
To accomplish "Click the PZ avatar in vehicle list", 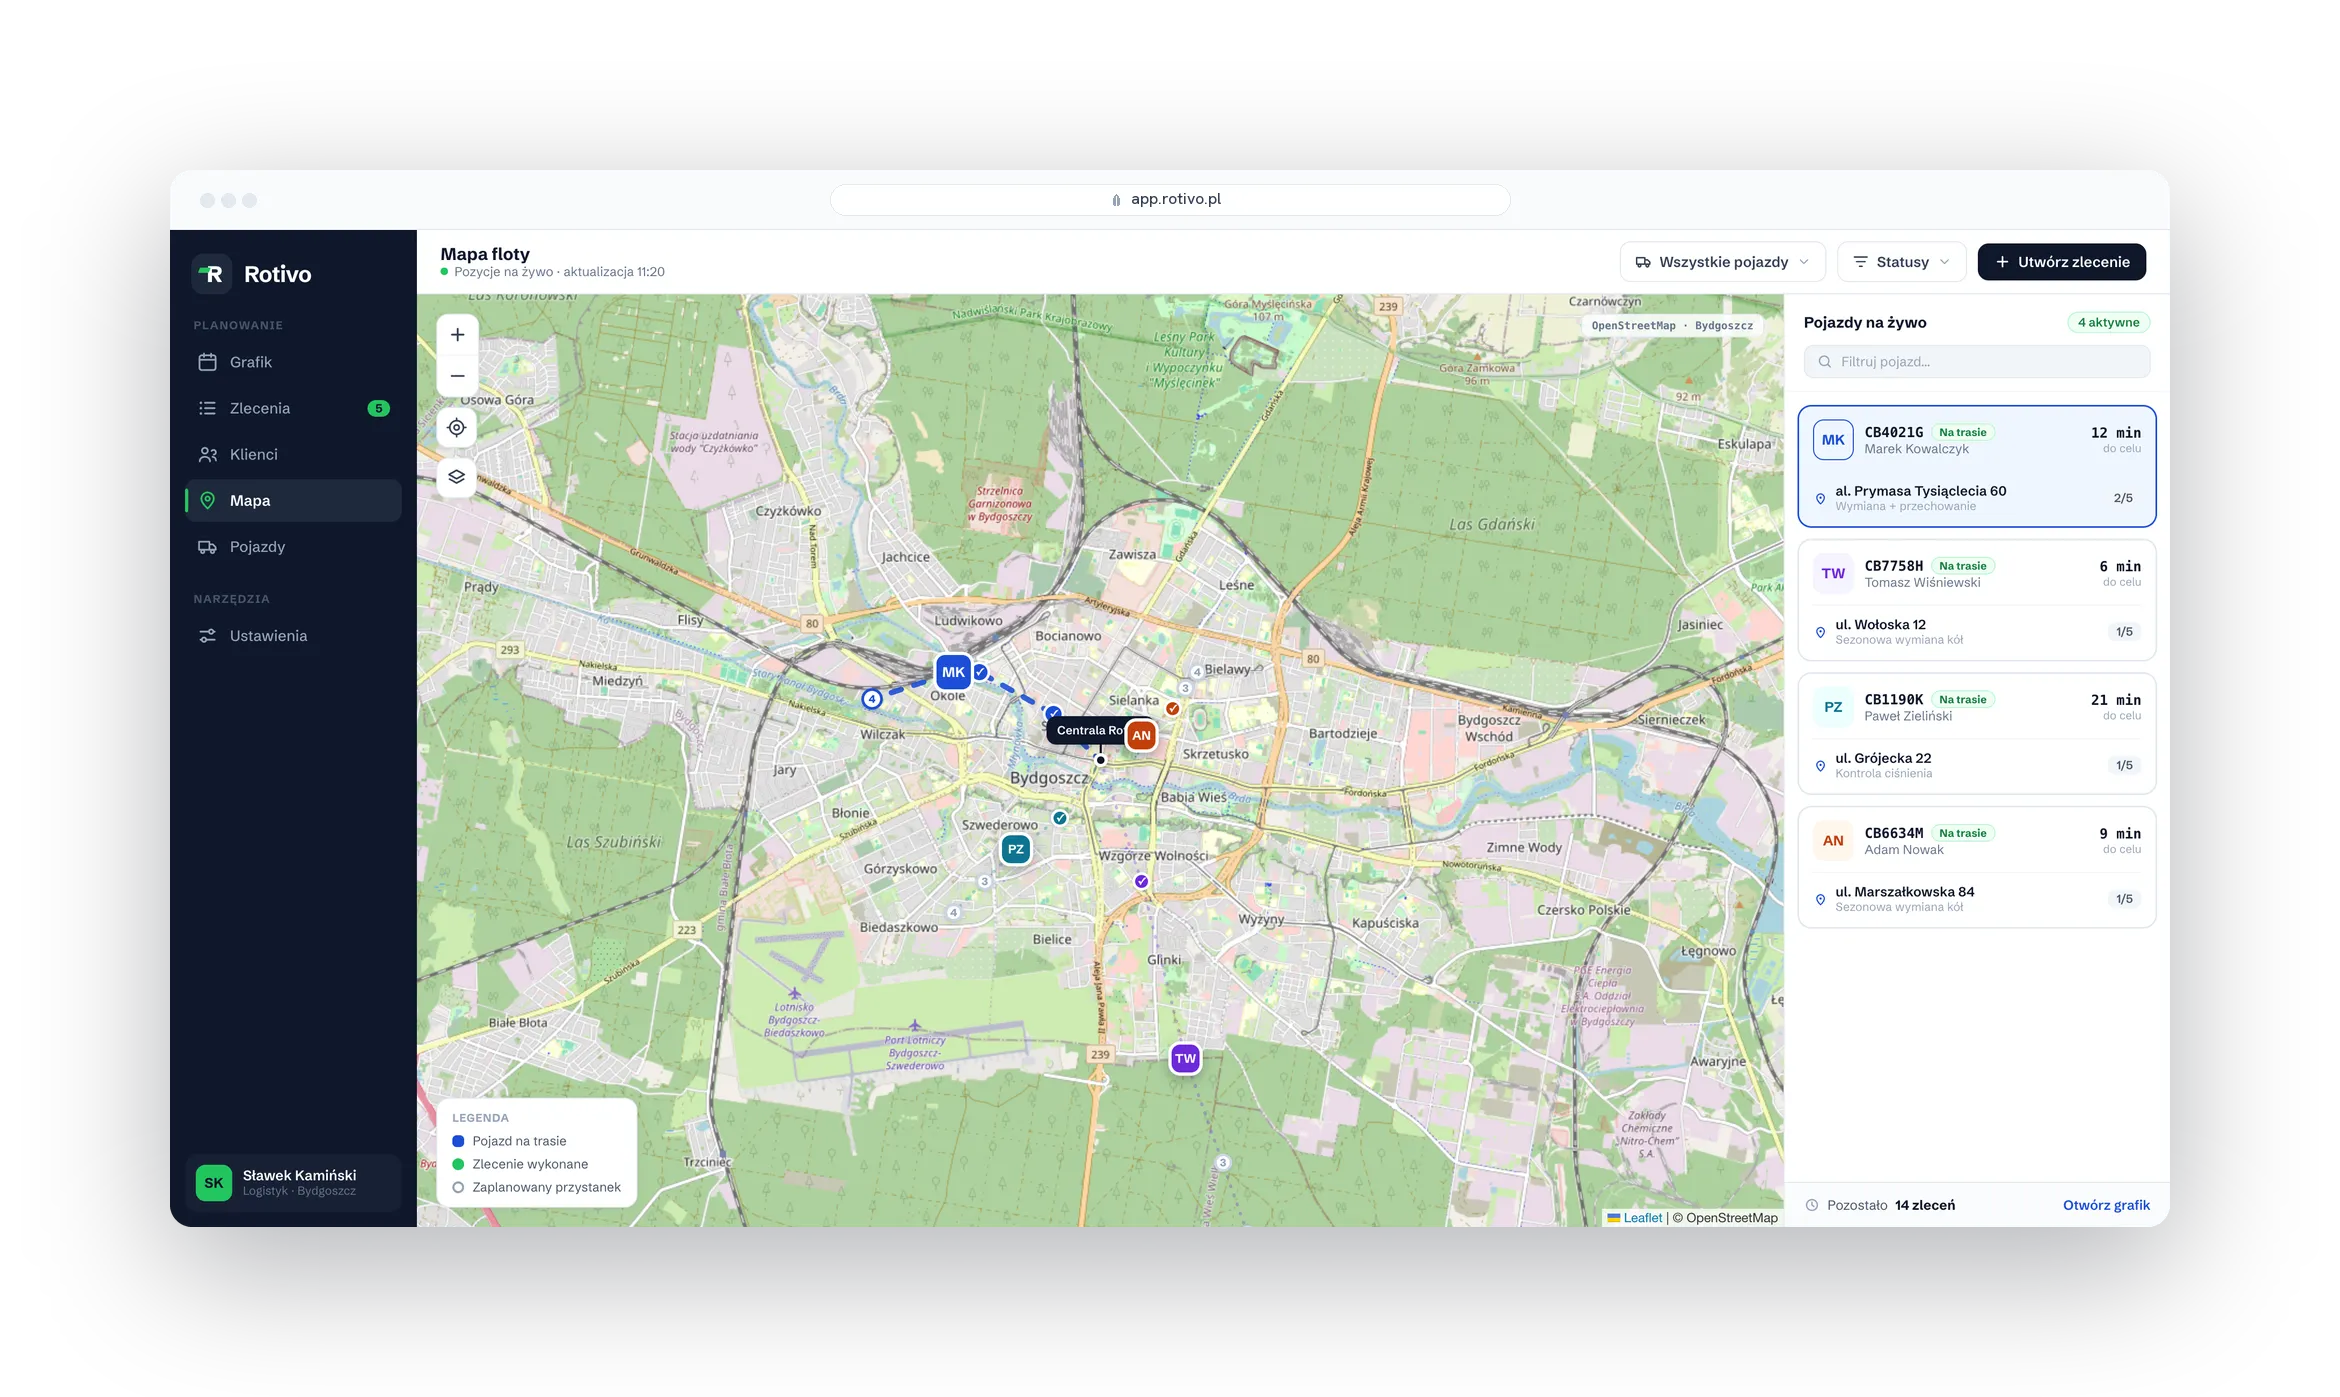I will tap(1833, 707).
